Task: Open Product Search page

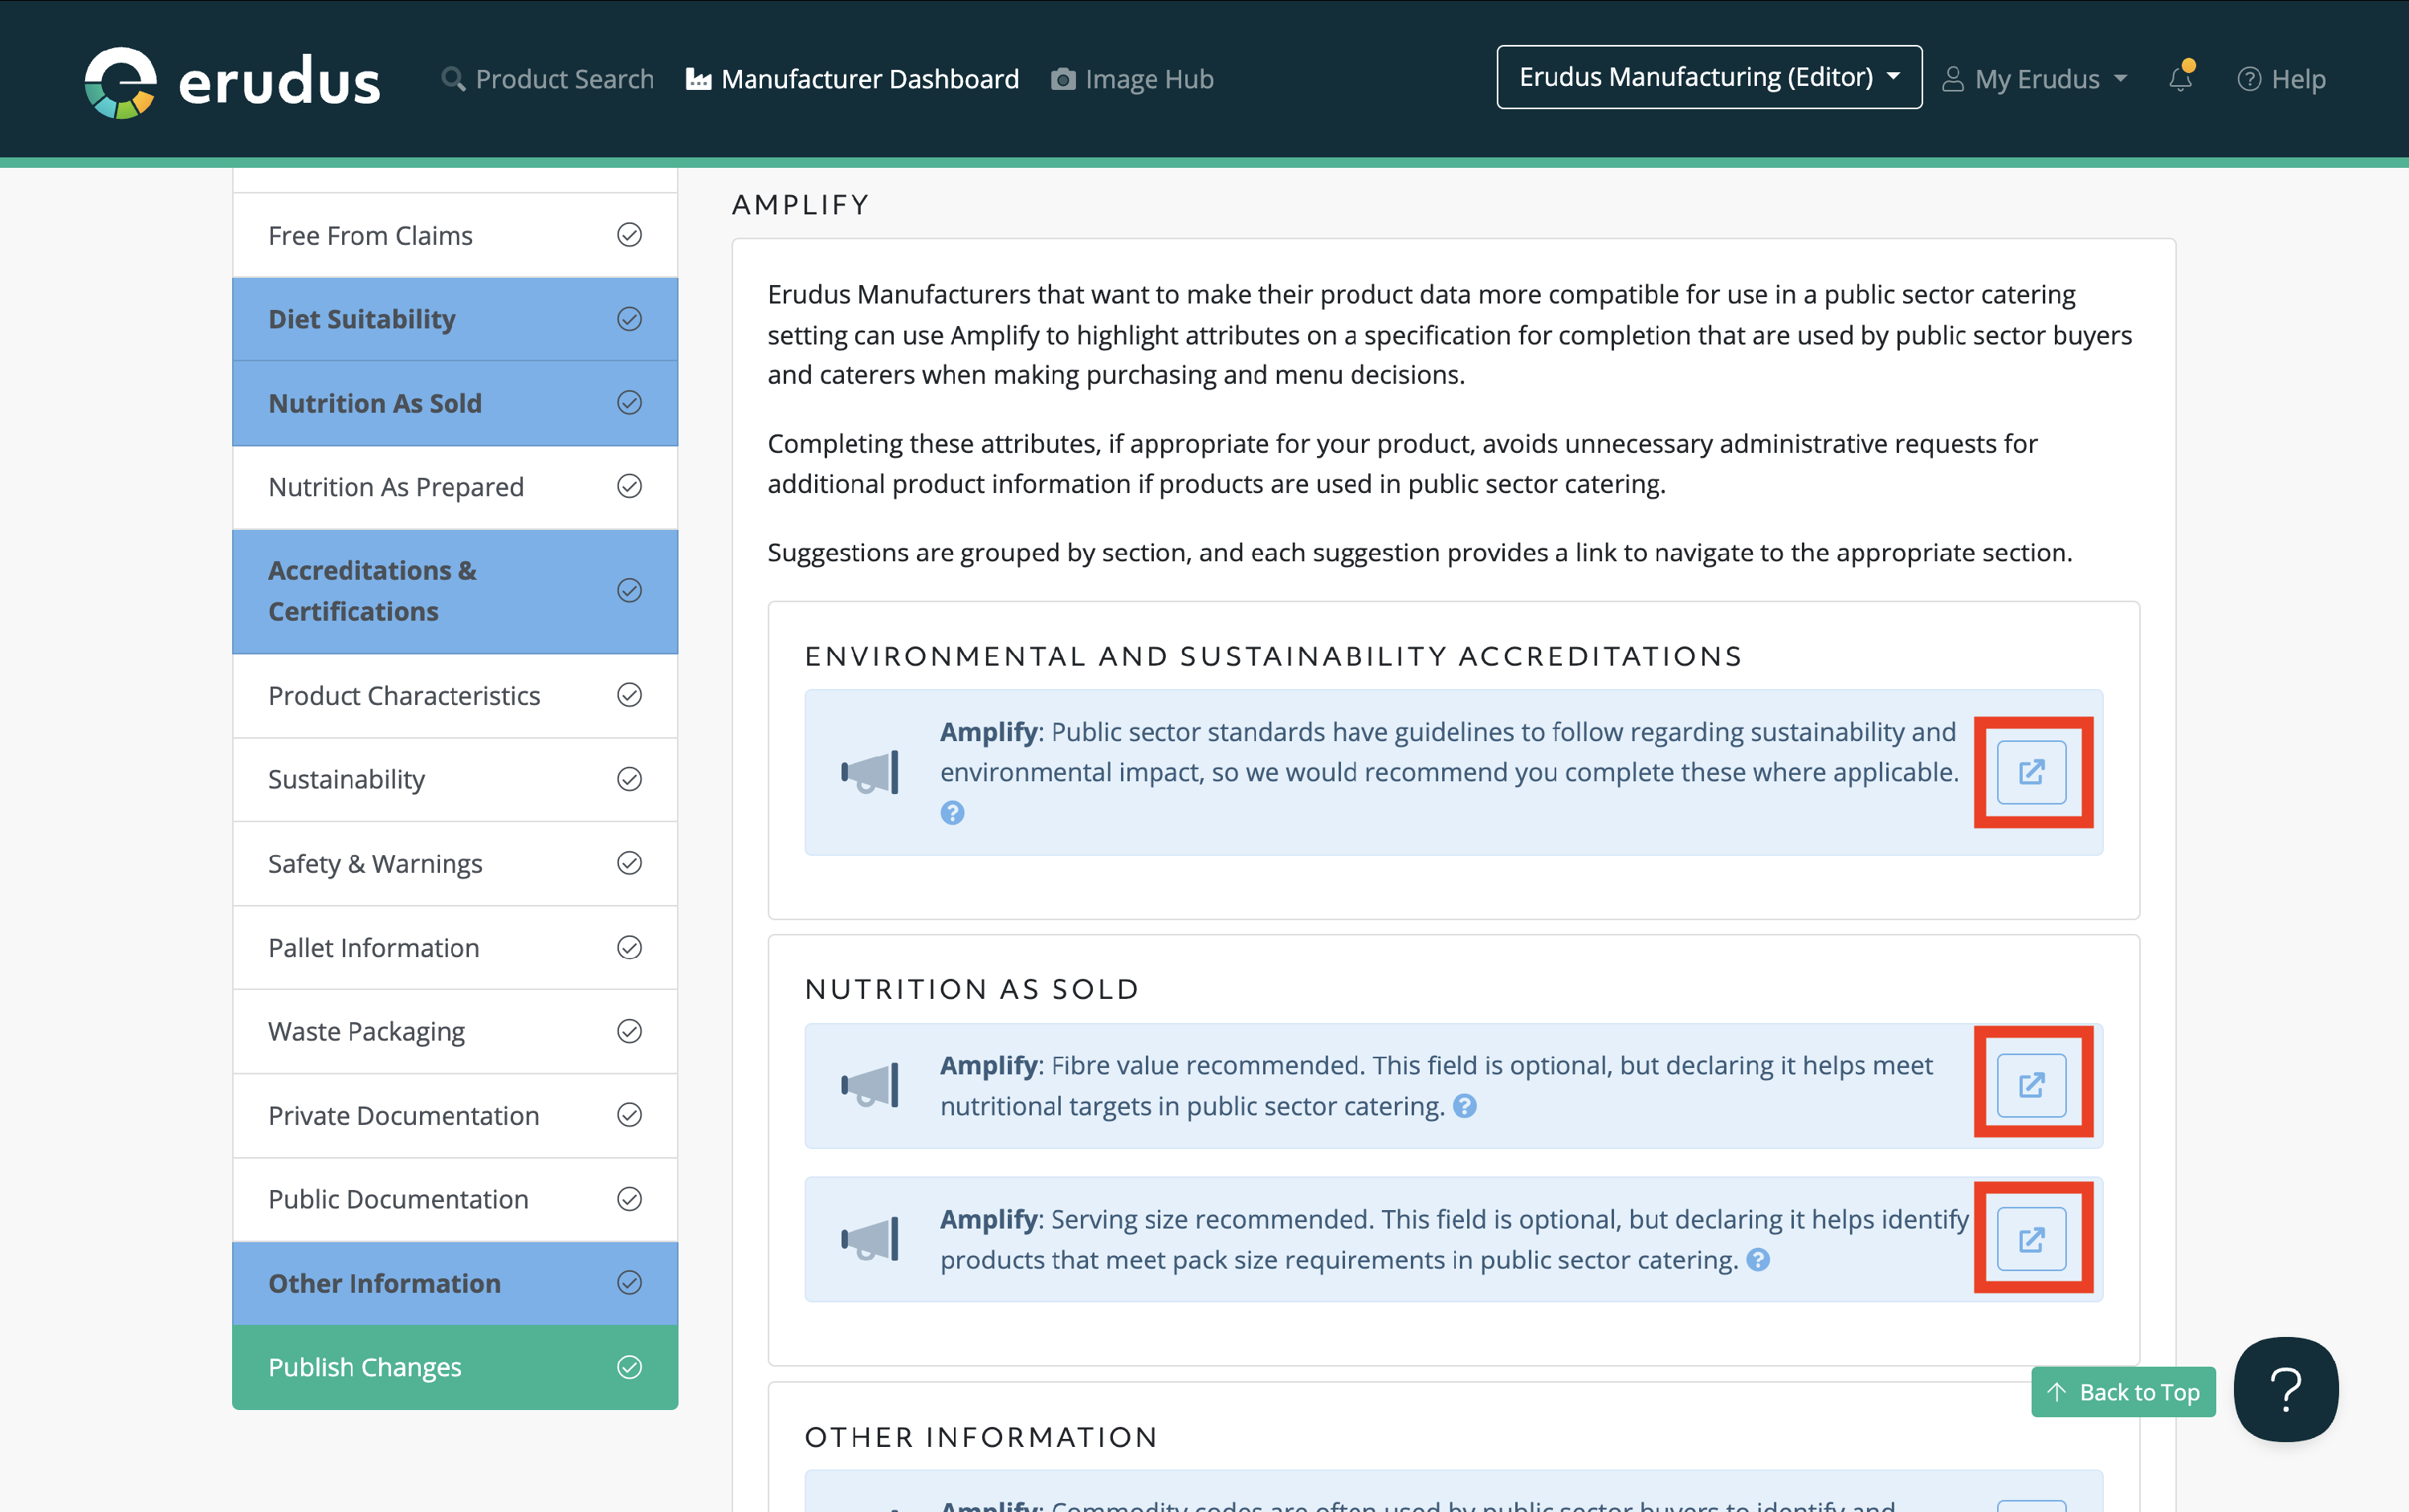Action: [x=548, y=79]
